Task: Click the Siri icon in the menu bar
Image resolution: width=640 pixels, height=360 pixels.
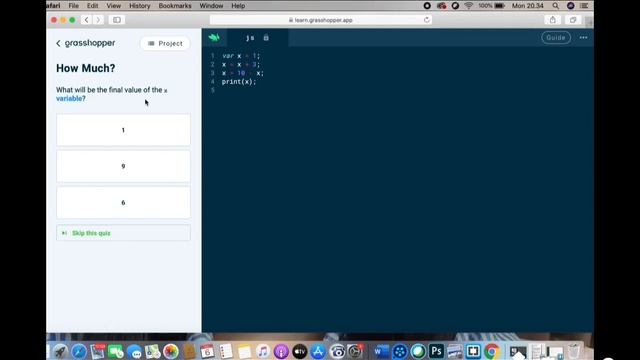Action: [x=571, y=6]
